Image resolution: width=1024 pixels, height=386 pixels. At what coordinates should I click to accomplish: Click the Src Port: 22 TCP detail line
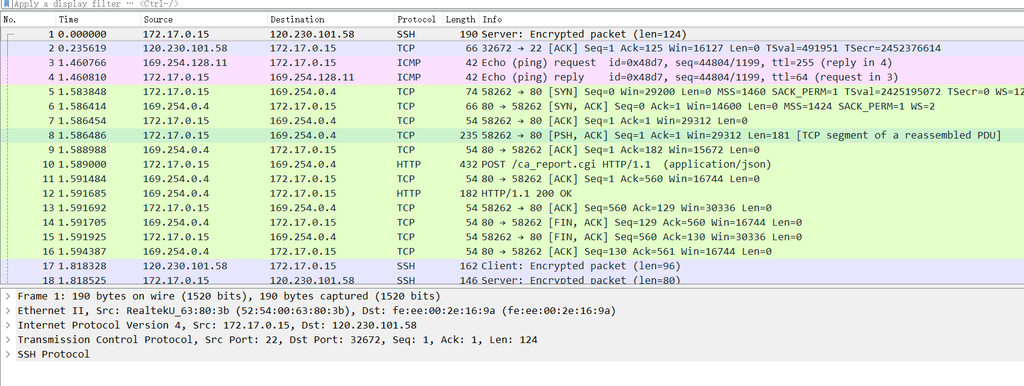(278, 340)
